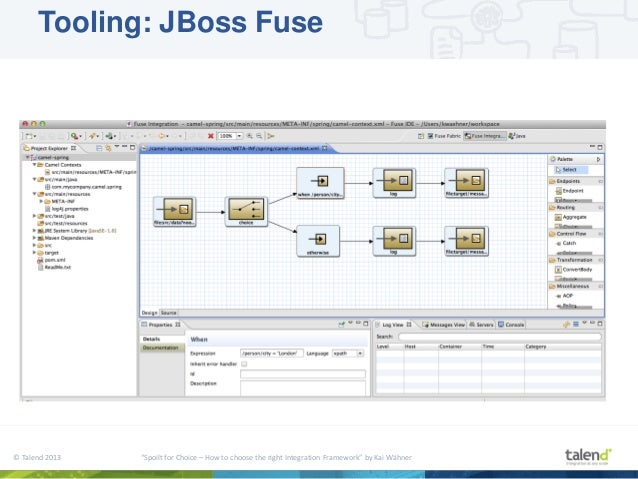
Task: Click the orange icon in Log View toolbar
Action: 566,324
